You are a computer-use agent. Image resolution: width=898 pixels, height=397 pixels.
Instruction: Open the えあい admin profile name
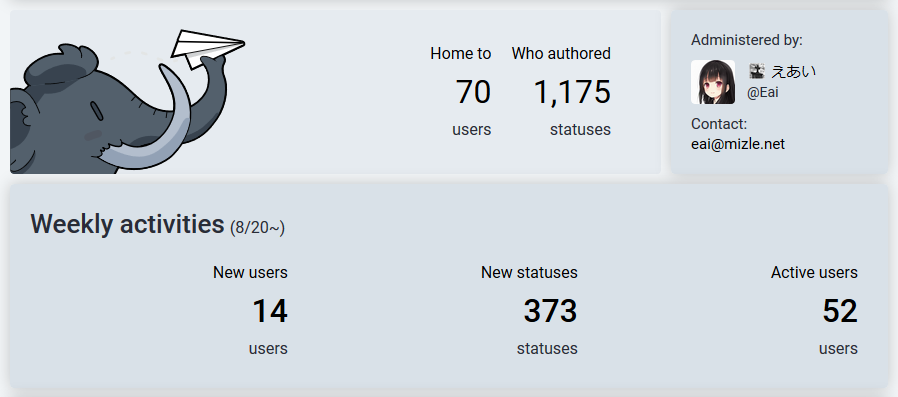point(793,72)
